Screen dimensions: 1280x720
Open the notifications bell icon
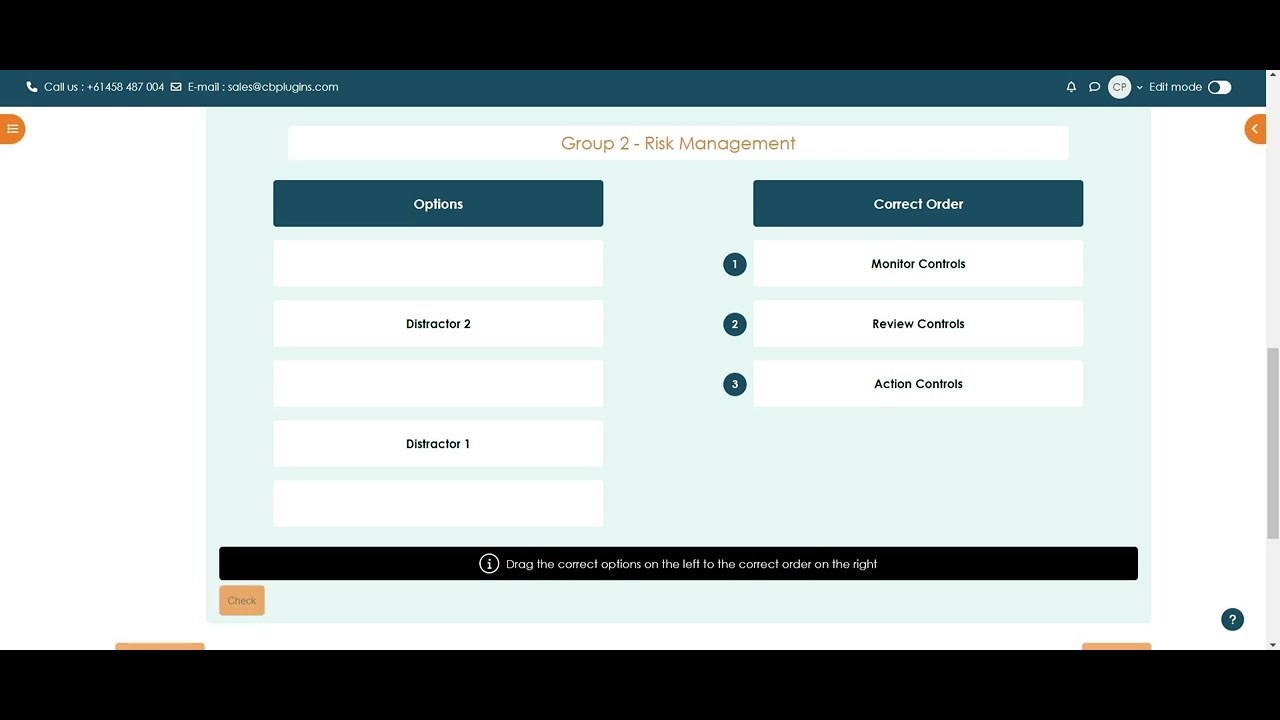click(x=1071, y=87)
